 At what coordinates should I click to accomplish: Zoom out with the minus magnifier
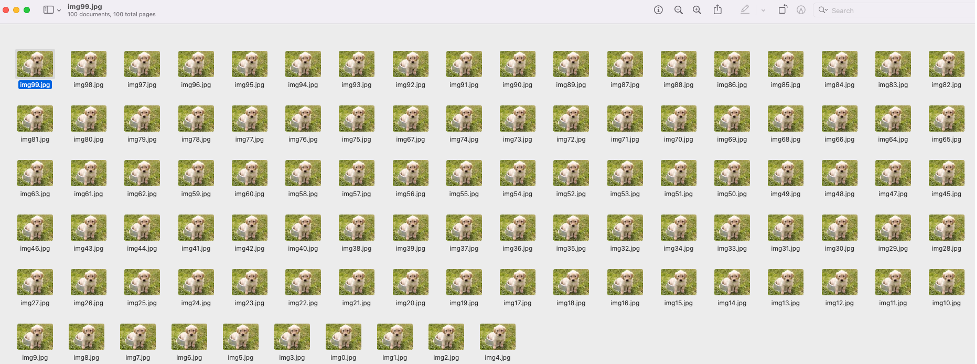coord(679,10)
